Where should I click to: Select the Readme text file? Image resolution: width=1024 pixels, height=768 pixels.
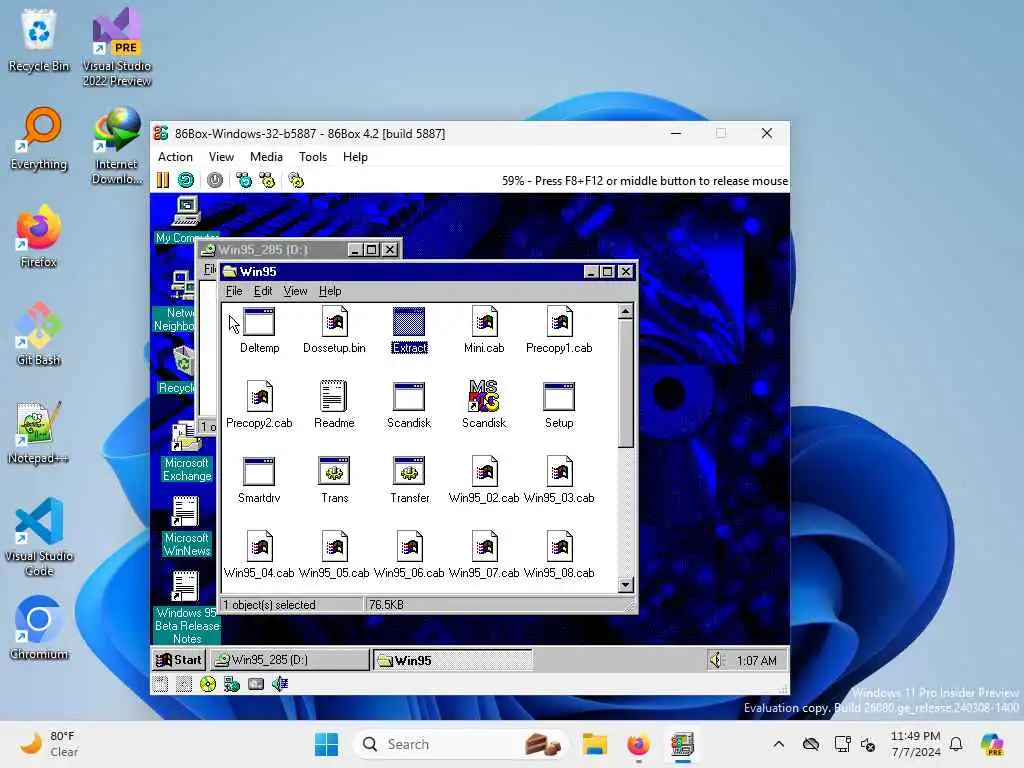pos(334,405)
